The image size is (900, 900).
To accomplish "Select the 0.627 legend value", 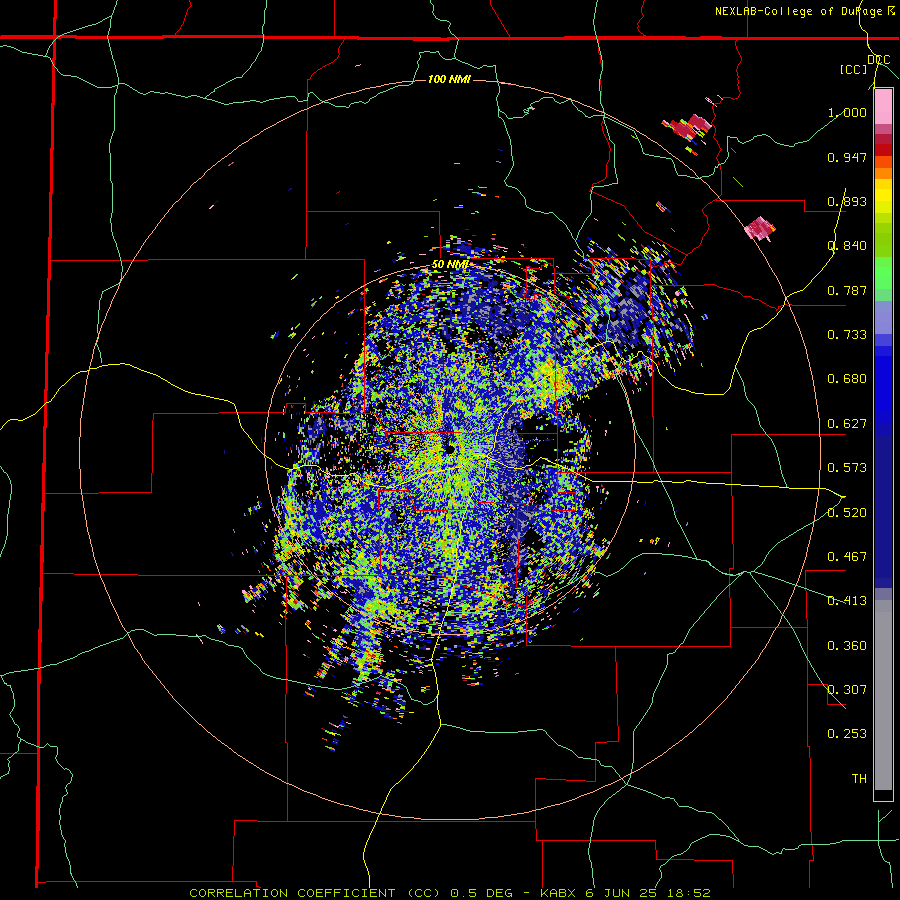I will 847,424.
